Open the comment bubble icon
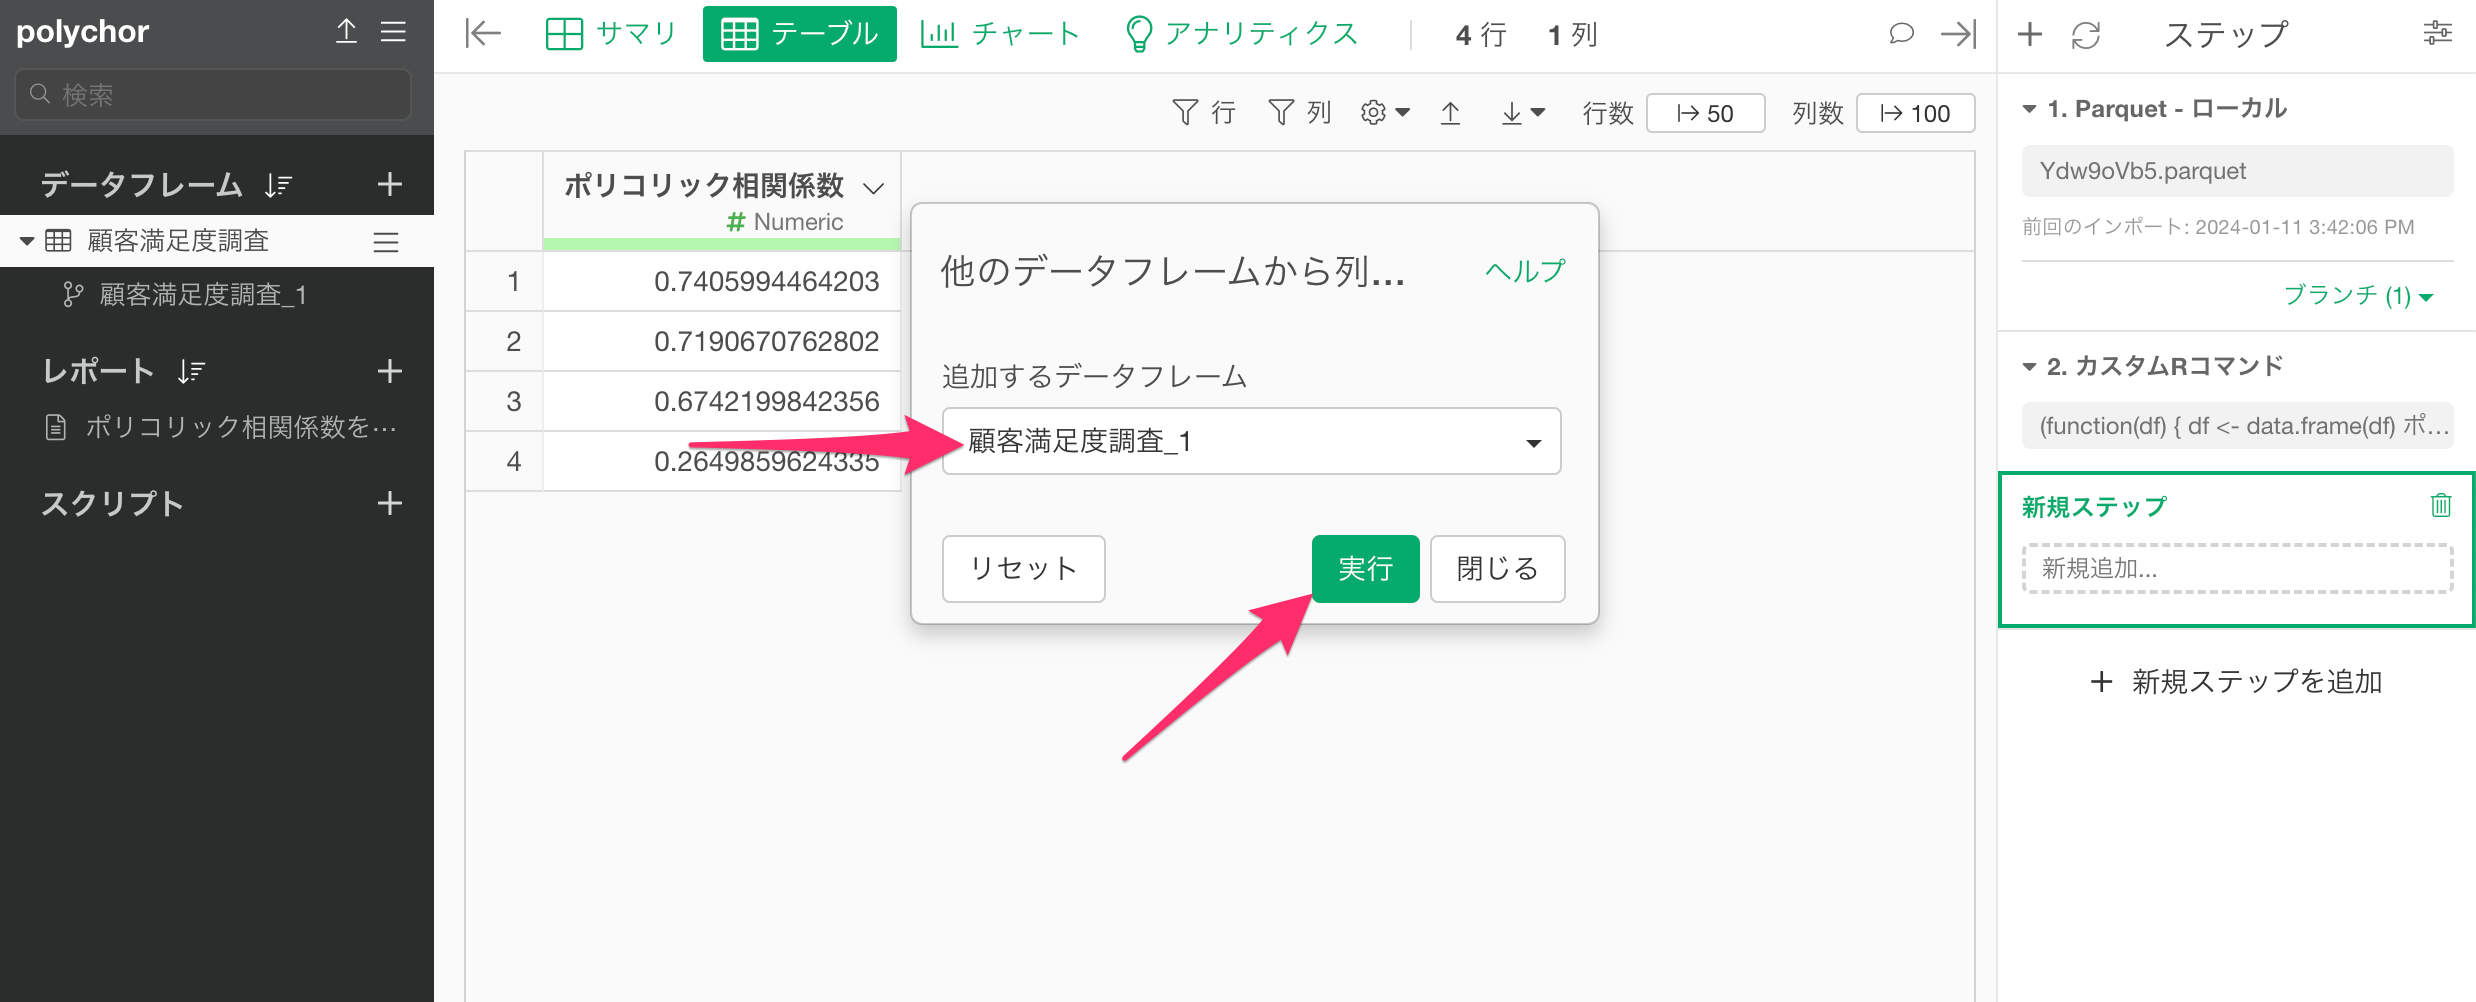2476x1002 pixels. (x=1901, y=34)
